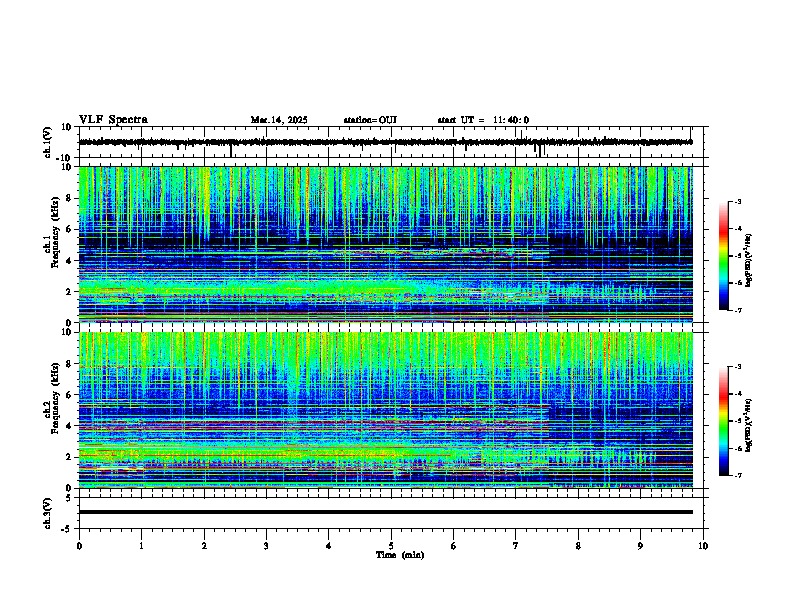Click the "station=OUJ" header text
The height and width of the screenshot is (612, 792).
click(x=370, y=120)
